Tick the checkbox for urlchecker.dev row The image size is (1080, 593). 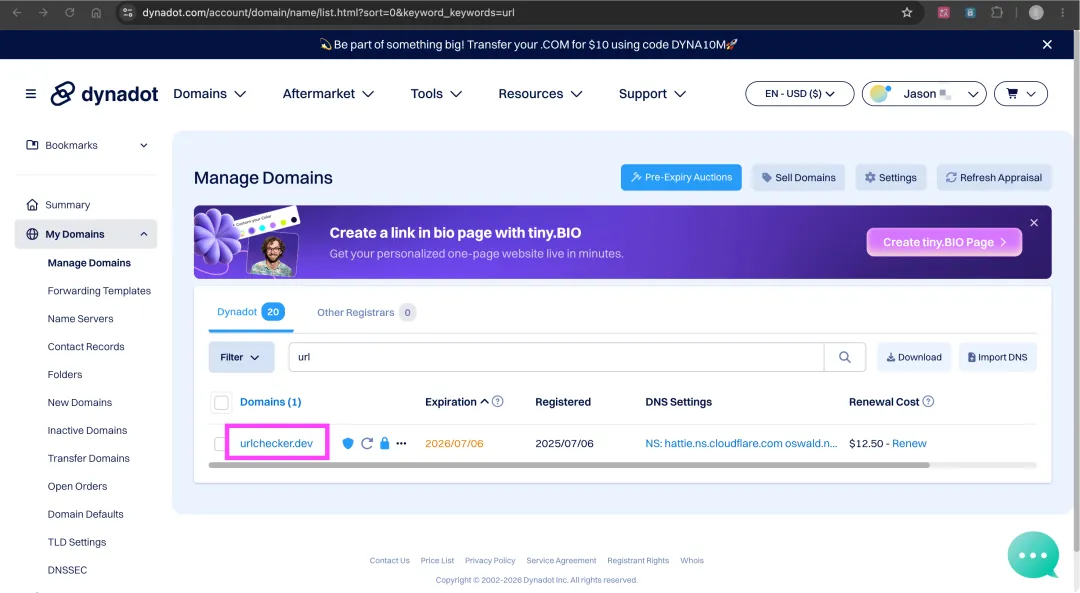(219, 444)
